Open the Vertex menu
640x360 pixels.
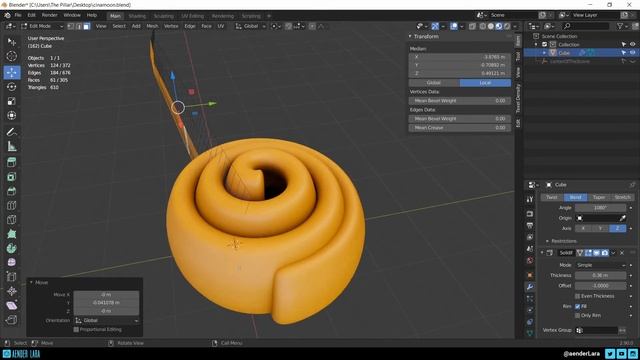pos(171,26)
